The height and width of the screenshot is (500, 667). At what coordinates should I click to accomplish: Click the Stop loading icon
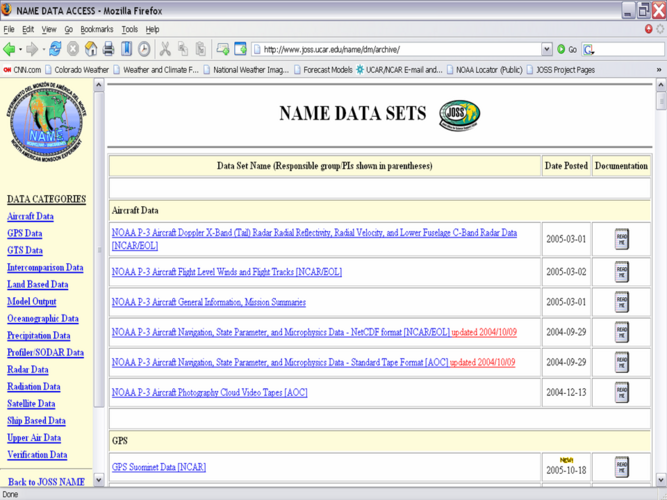73,49
